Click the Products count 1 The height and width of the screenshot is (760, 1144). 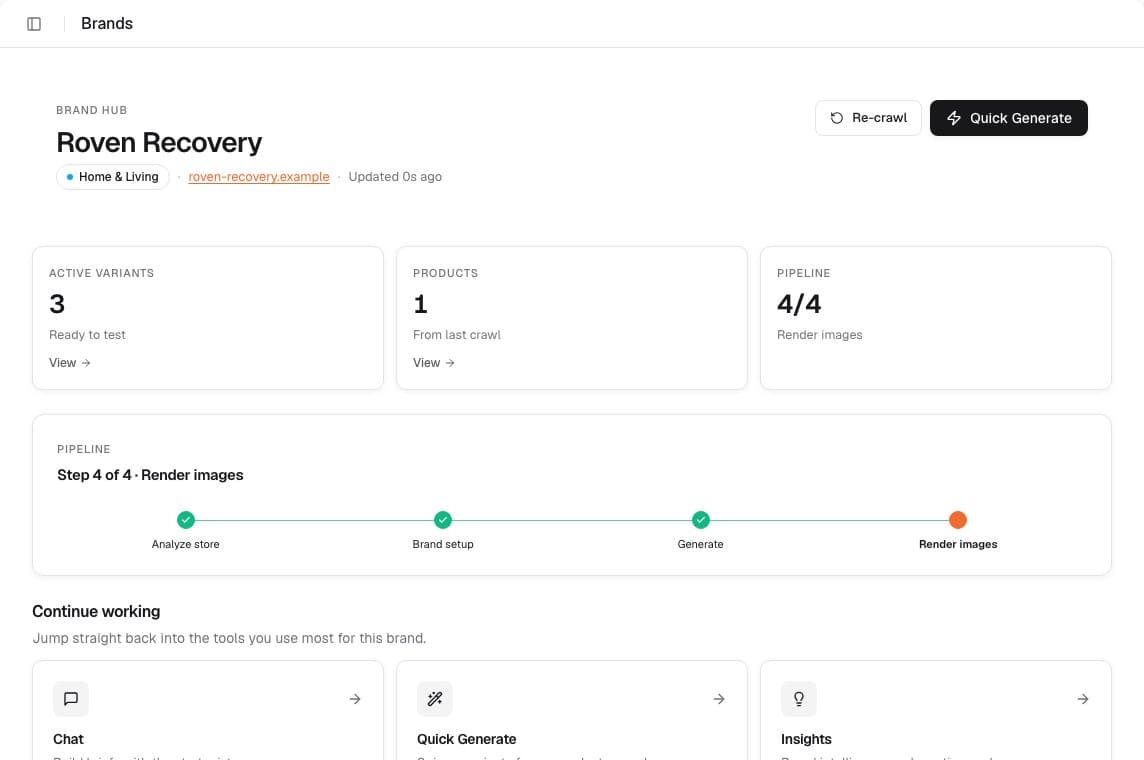point(420,304)
